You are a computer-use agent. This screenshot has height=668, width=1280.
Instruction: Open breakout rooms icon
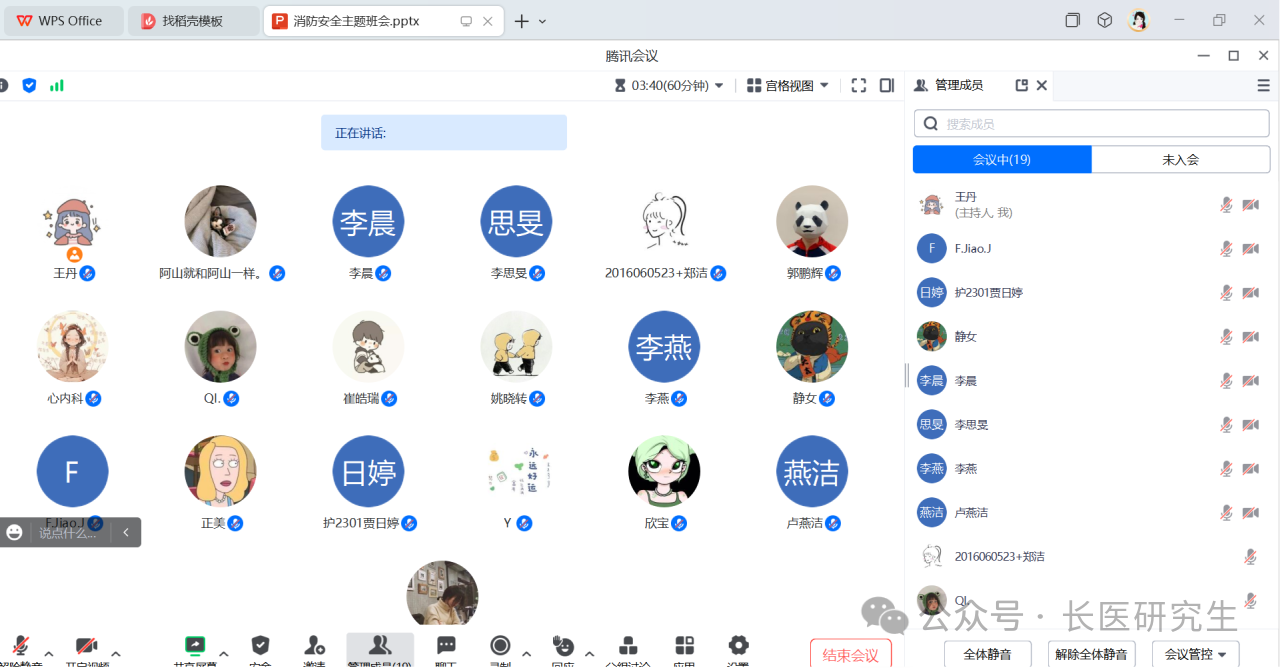(x=628, y=645)
